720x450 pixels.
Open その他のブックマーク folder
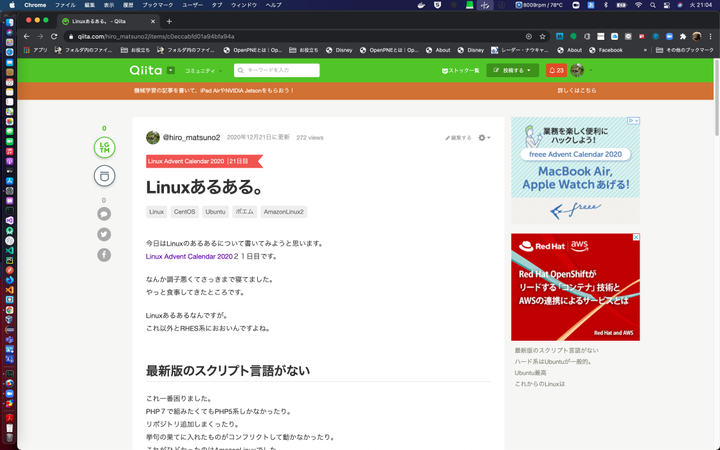tap(685, 50)
